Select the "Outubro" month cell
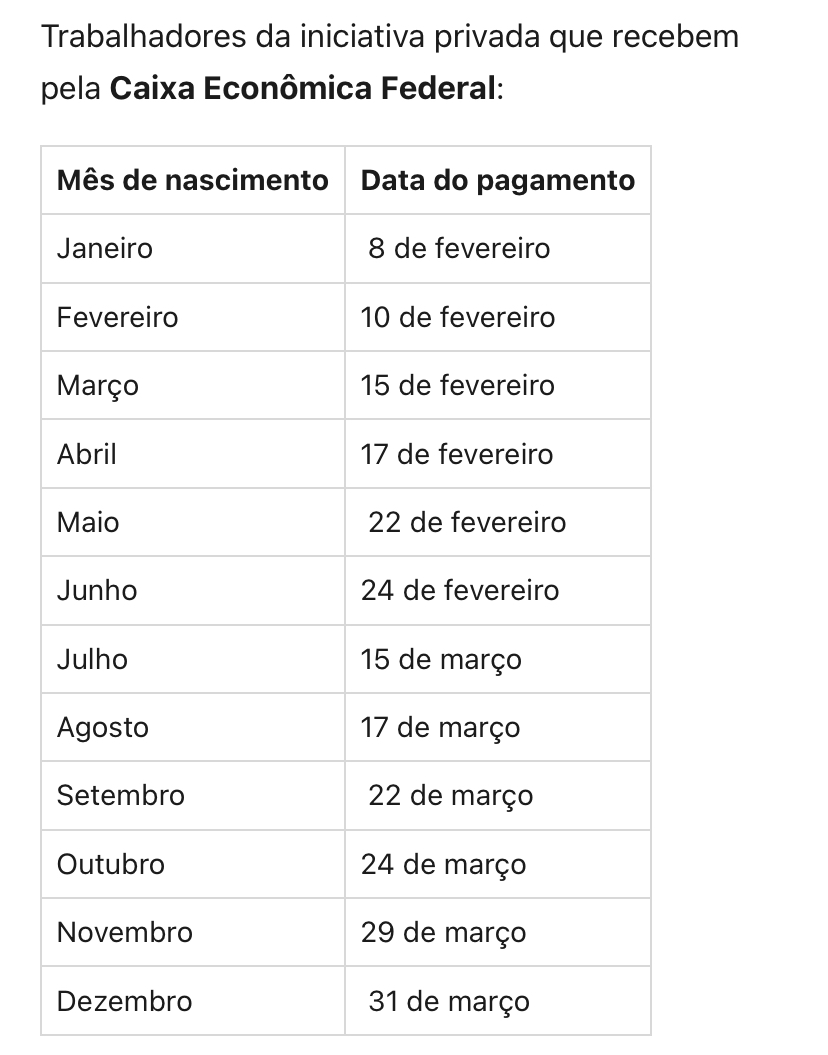Screen dimensions: 828x1055 point(111,864)
